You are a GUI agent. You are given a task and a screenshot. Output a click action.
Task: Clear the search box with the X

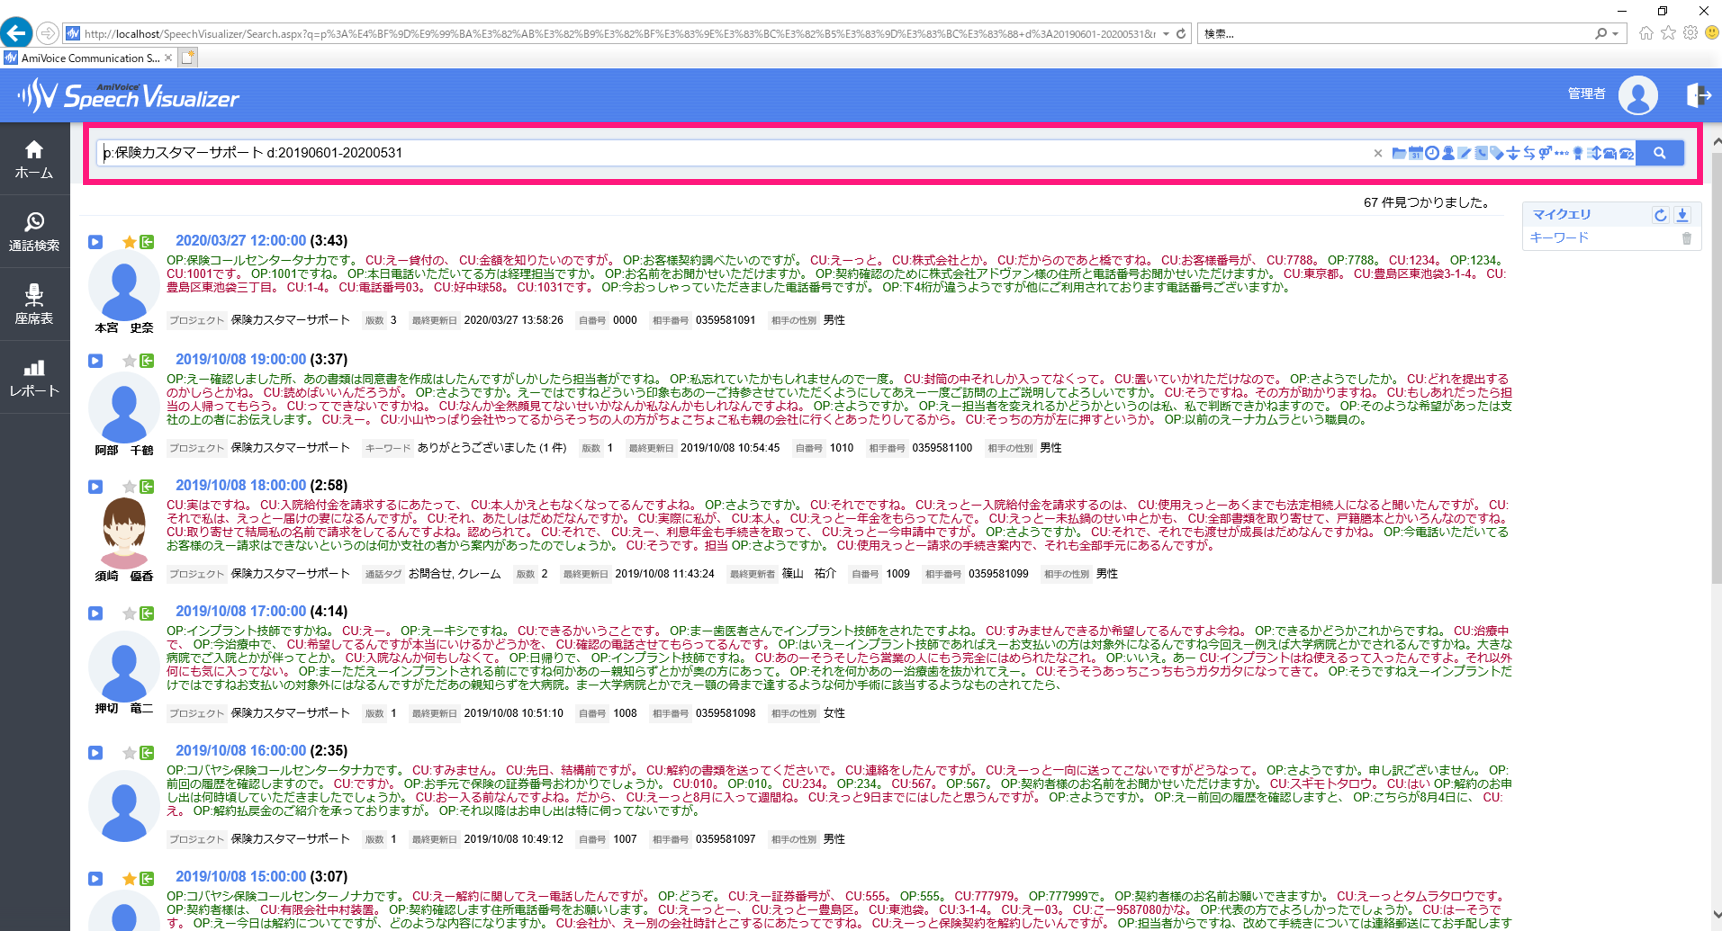(x=1378, y=153)
